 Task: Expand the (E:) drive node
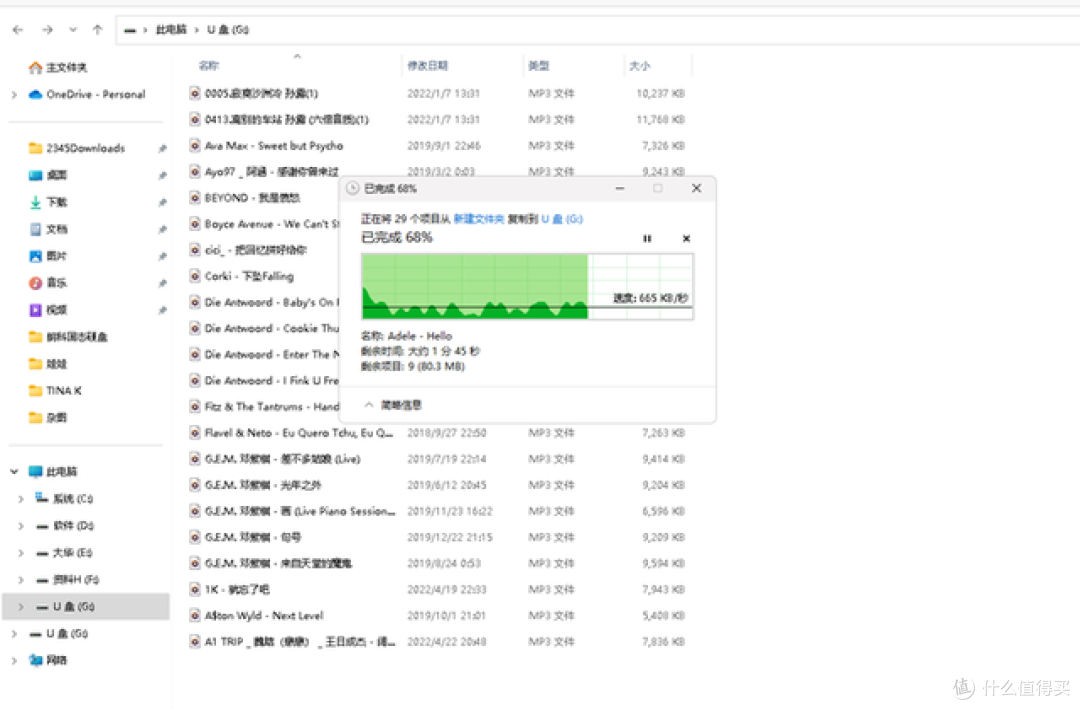point(21,552)
